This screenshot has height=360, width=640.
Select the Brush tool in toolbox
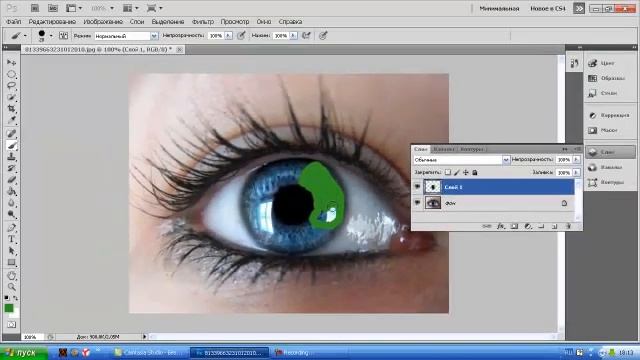[x=11, y=145]
